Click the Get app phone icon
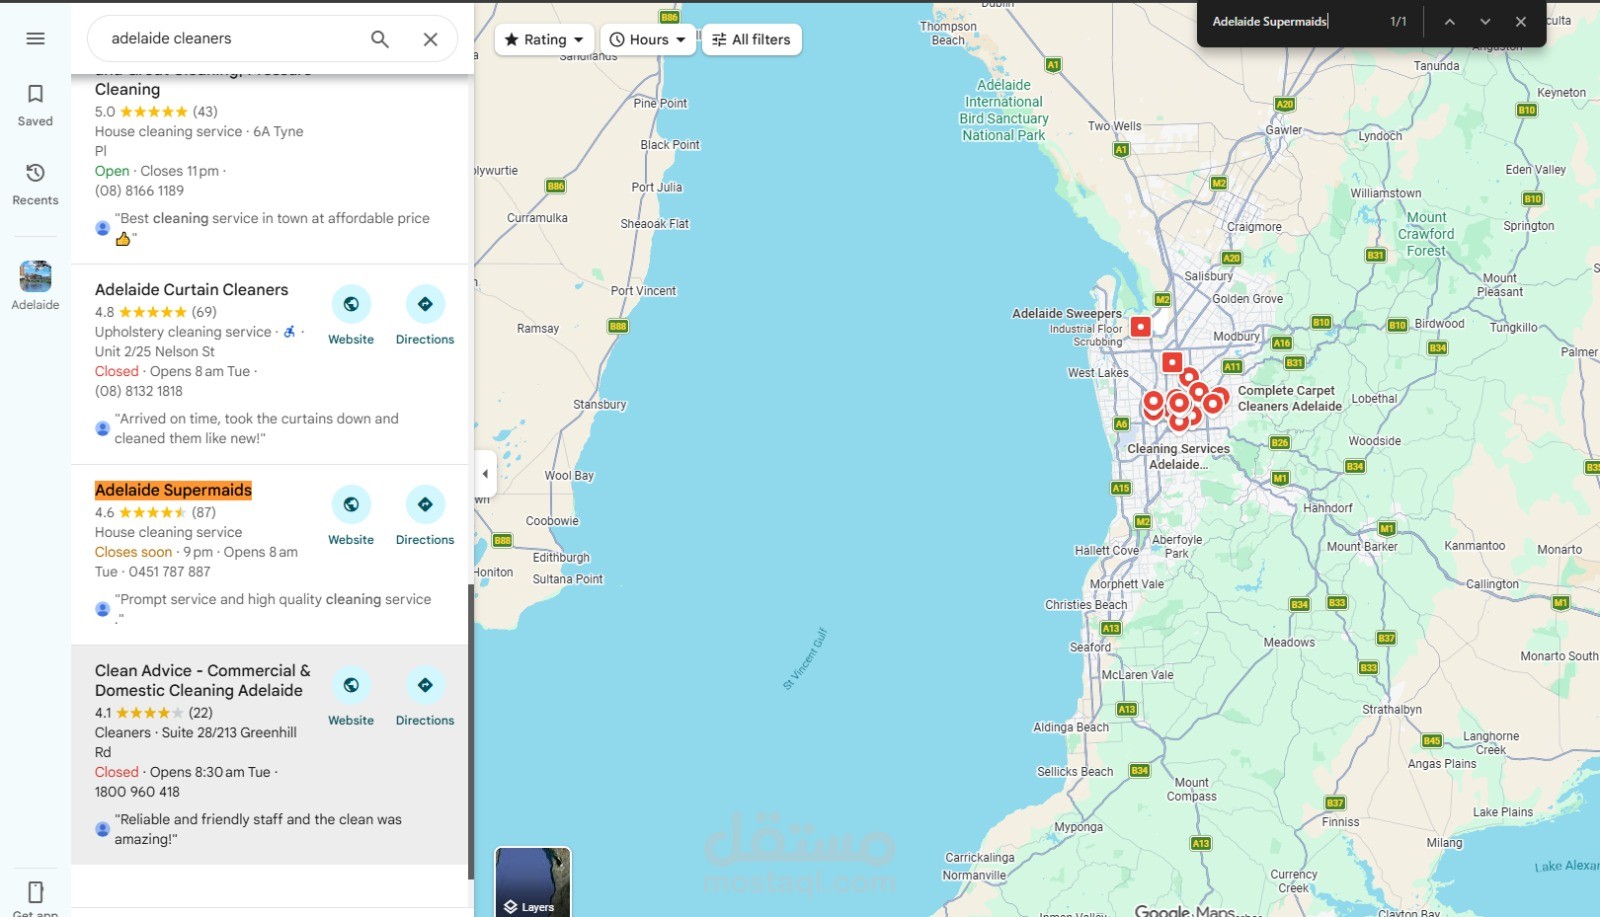This screenshot has height=917, width=1600. click(x=35, y=892)
